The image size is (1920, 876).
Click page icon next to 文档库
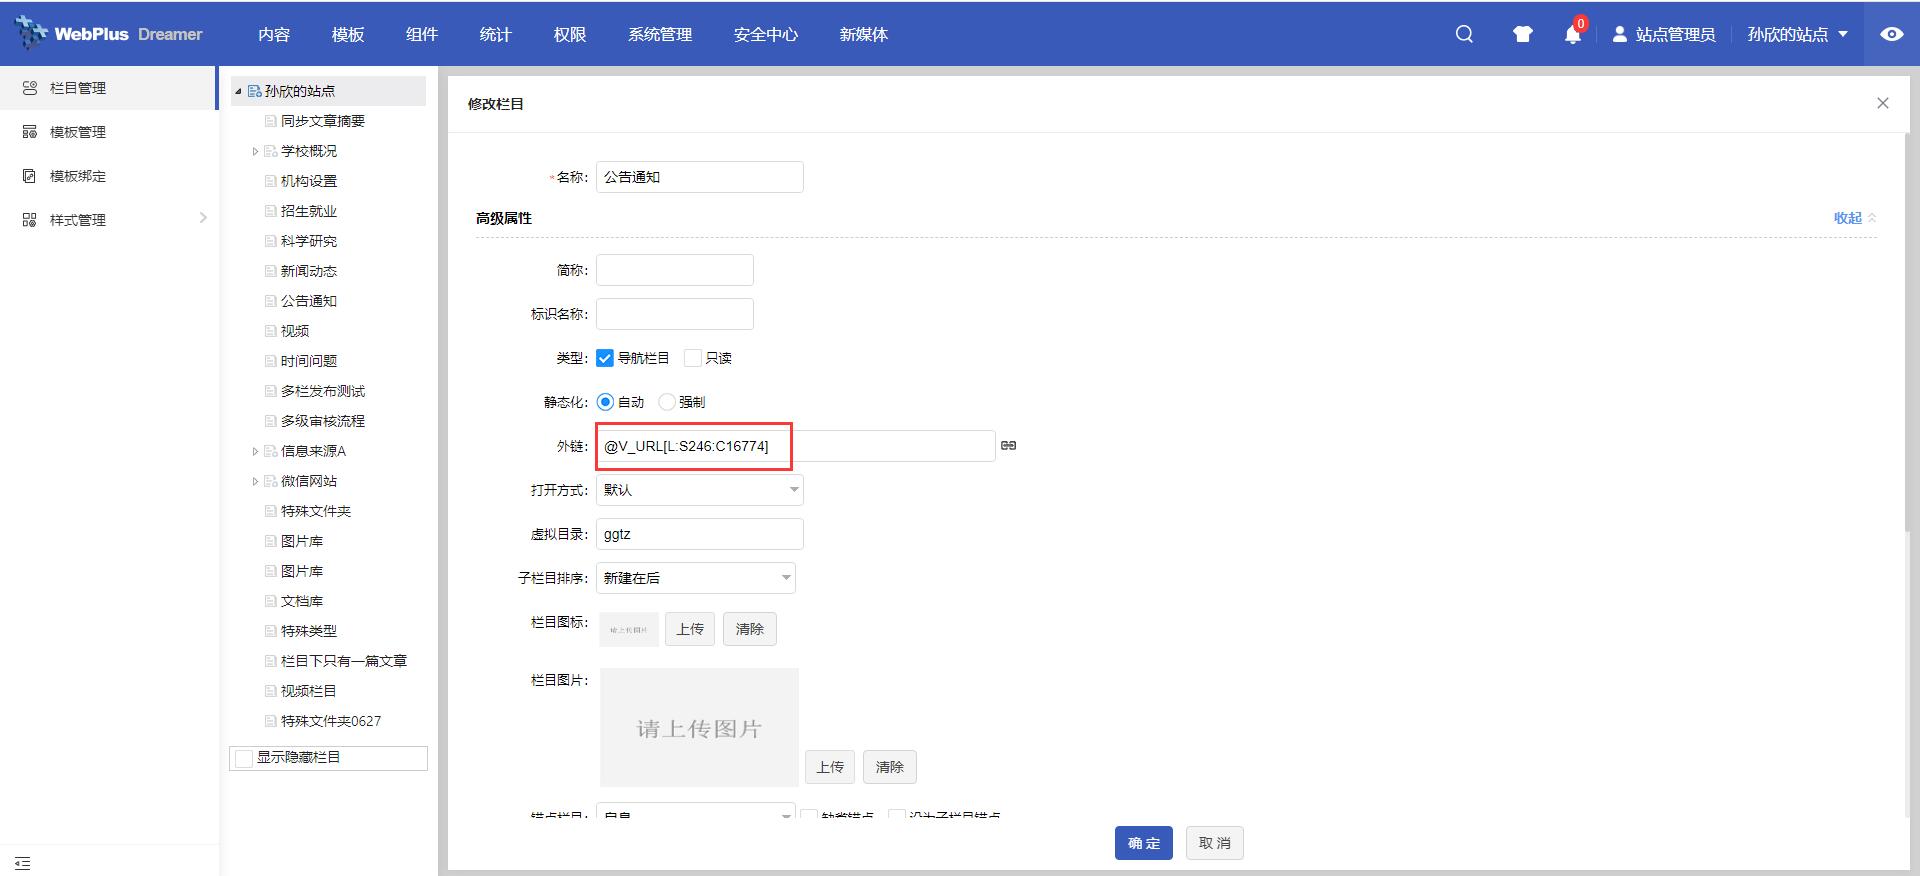[270, 601]
